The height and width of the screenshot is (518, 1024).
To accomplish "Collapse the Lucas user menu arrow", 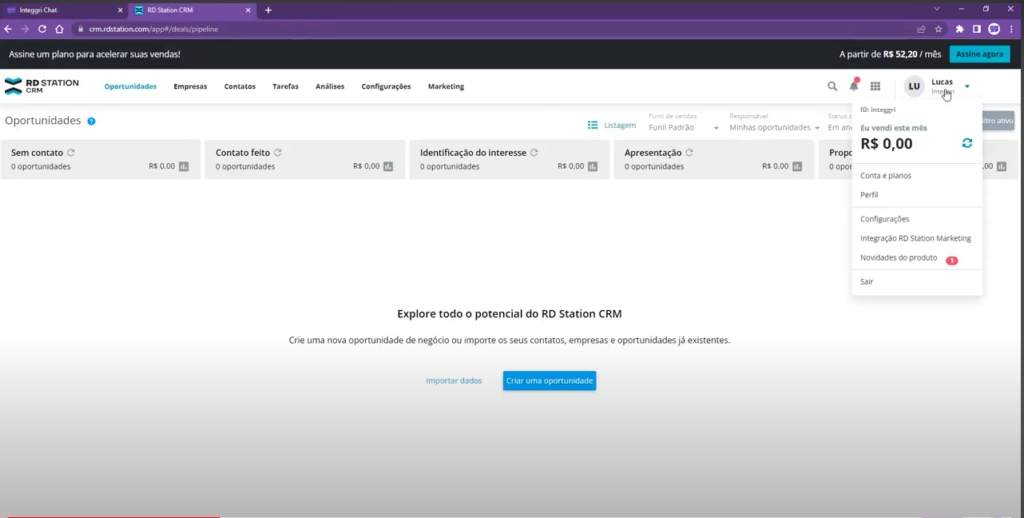I will (967, 86).
